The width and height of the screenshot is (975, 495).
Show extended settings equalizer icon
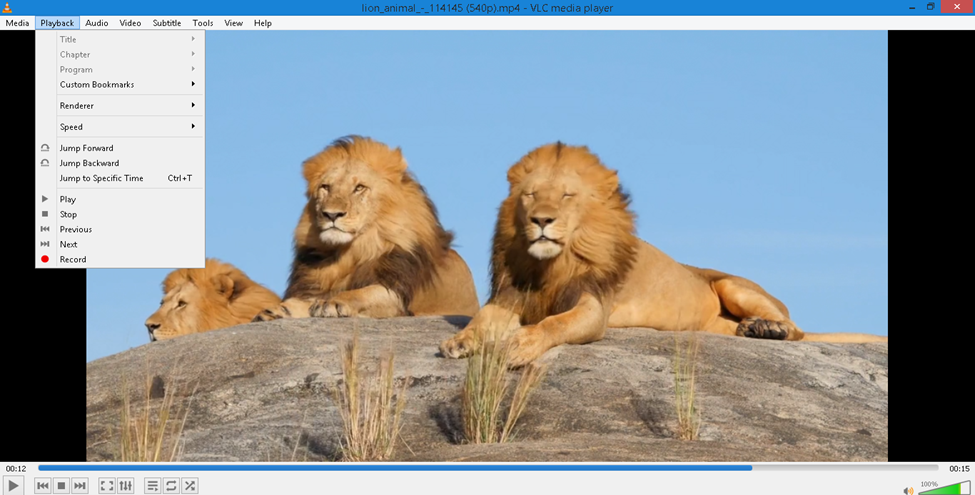pos(126,486)
